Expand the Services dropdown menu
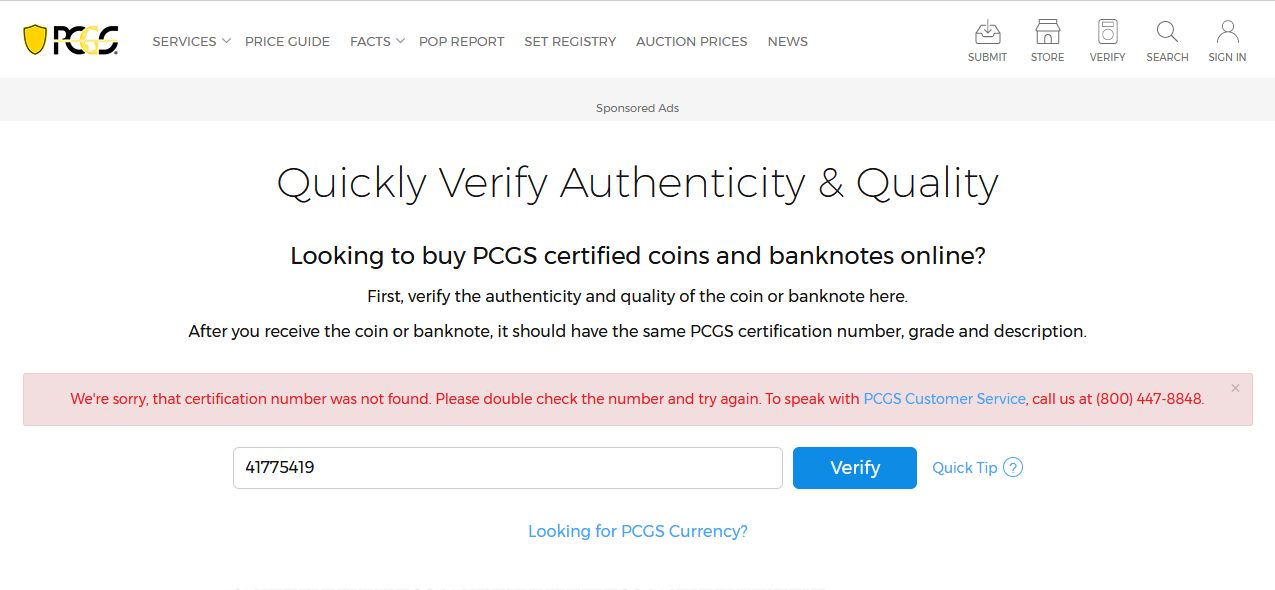1275x590 pixels. coord(191,41)
